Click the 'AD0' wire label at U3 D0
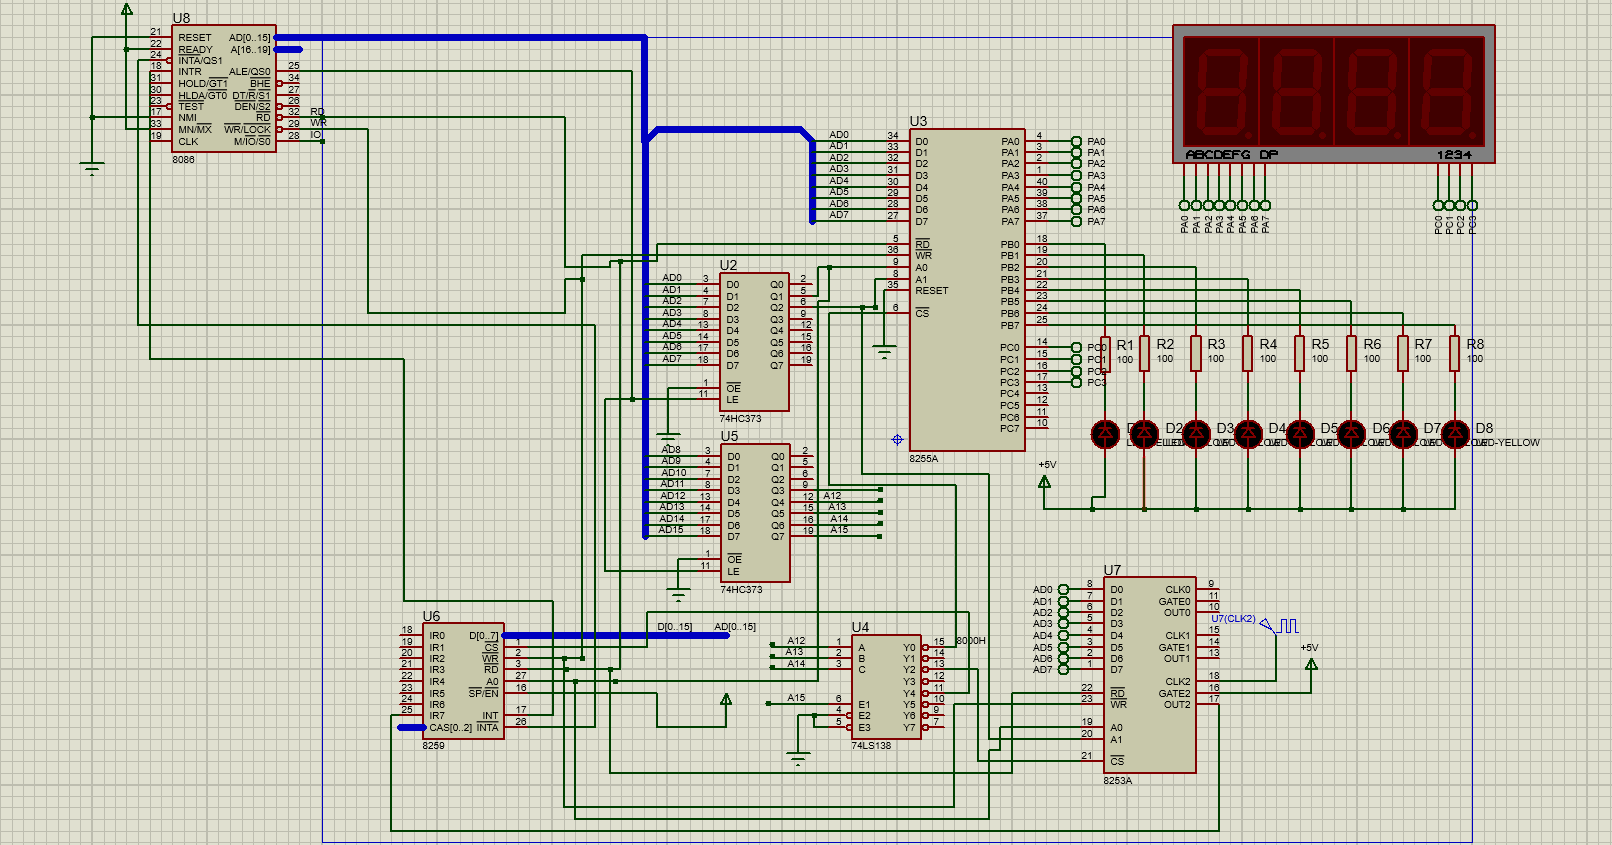 (x=839, y=134)
